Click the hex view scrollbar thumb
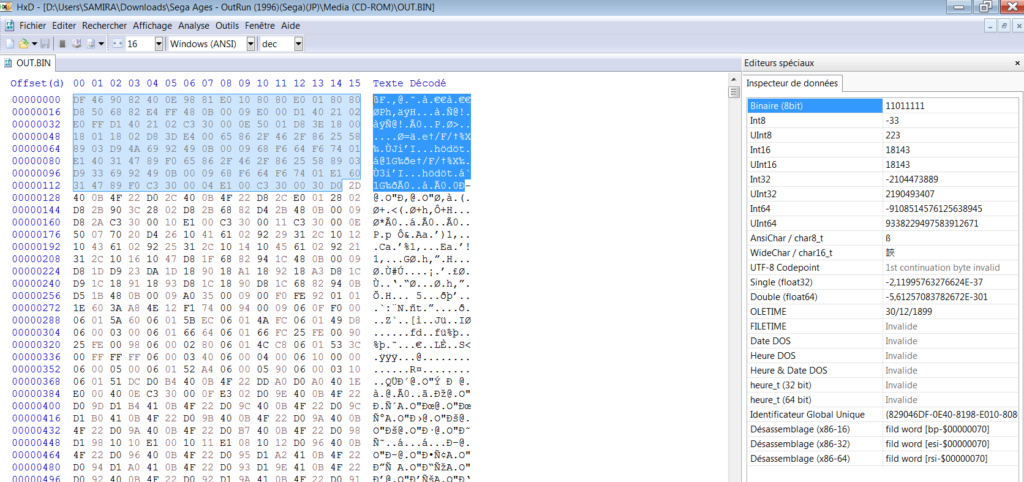This screenshot has width=1024, height=482. click(x=734, y=91)
